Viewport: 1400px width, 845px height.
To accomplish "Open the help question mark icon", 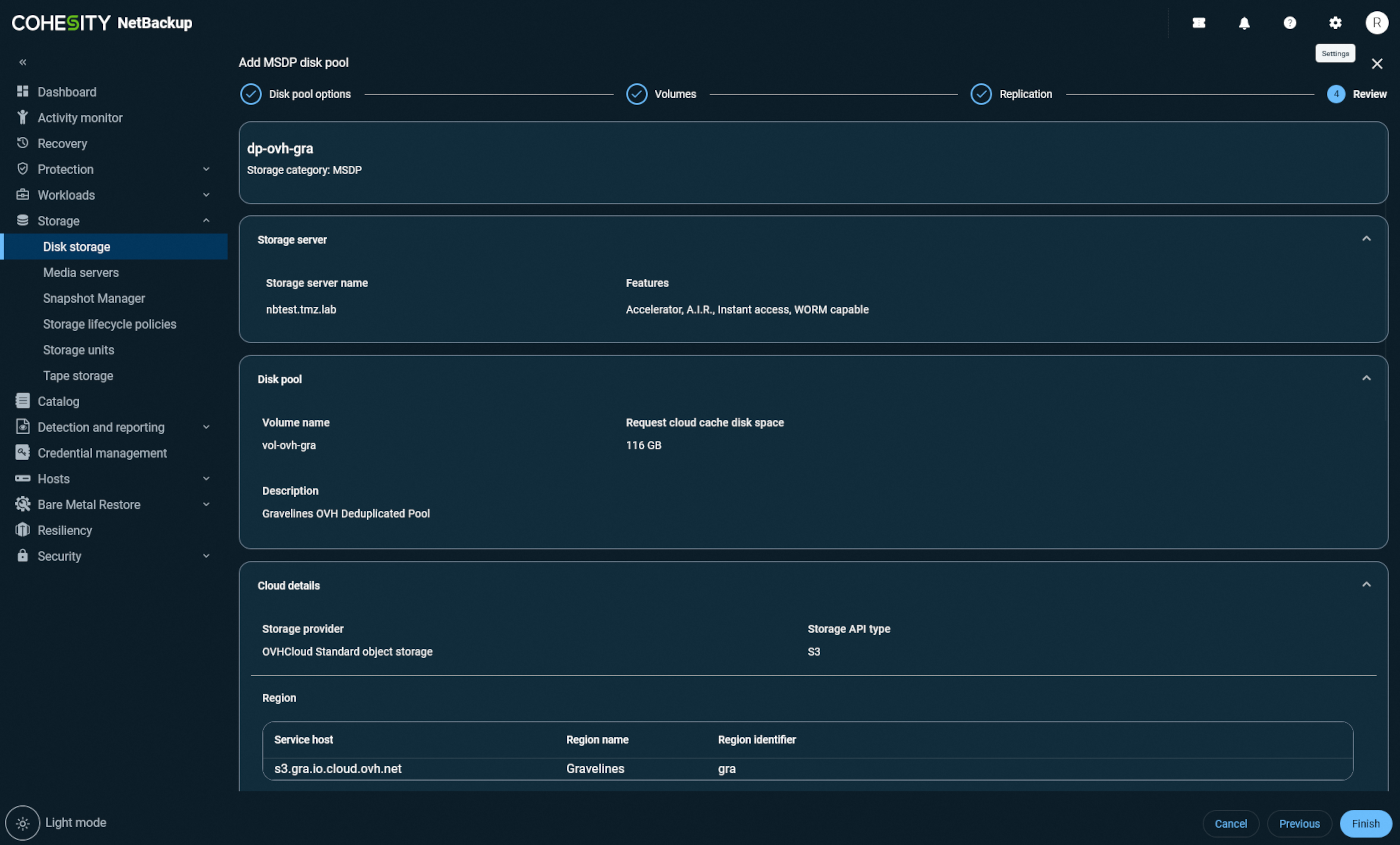I will click(1290, 22).
